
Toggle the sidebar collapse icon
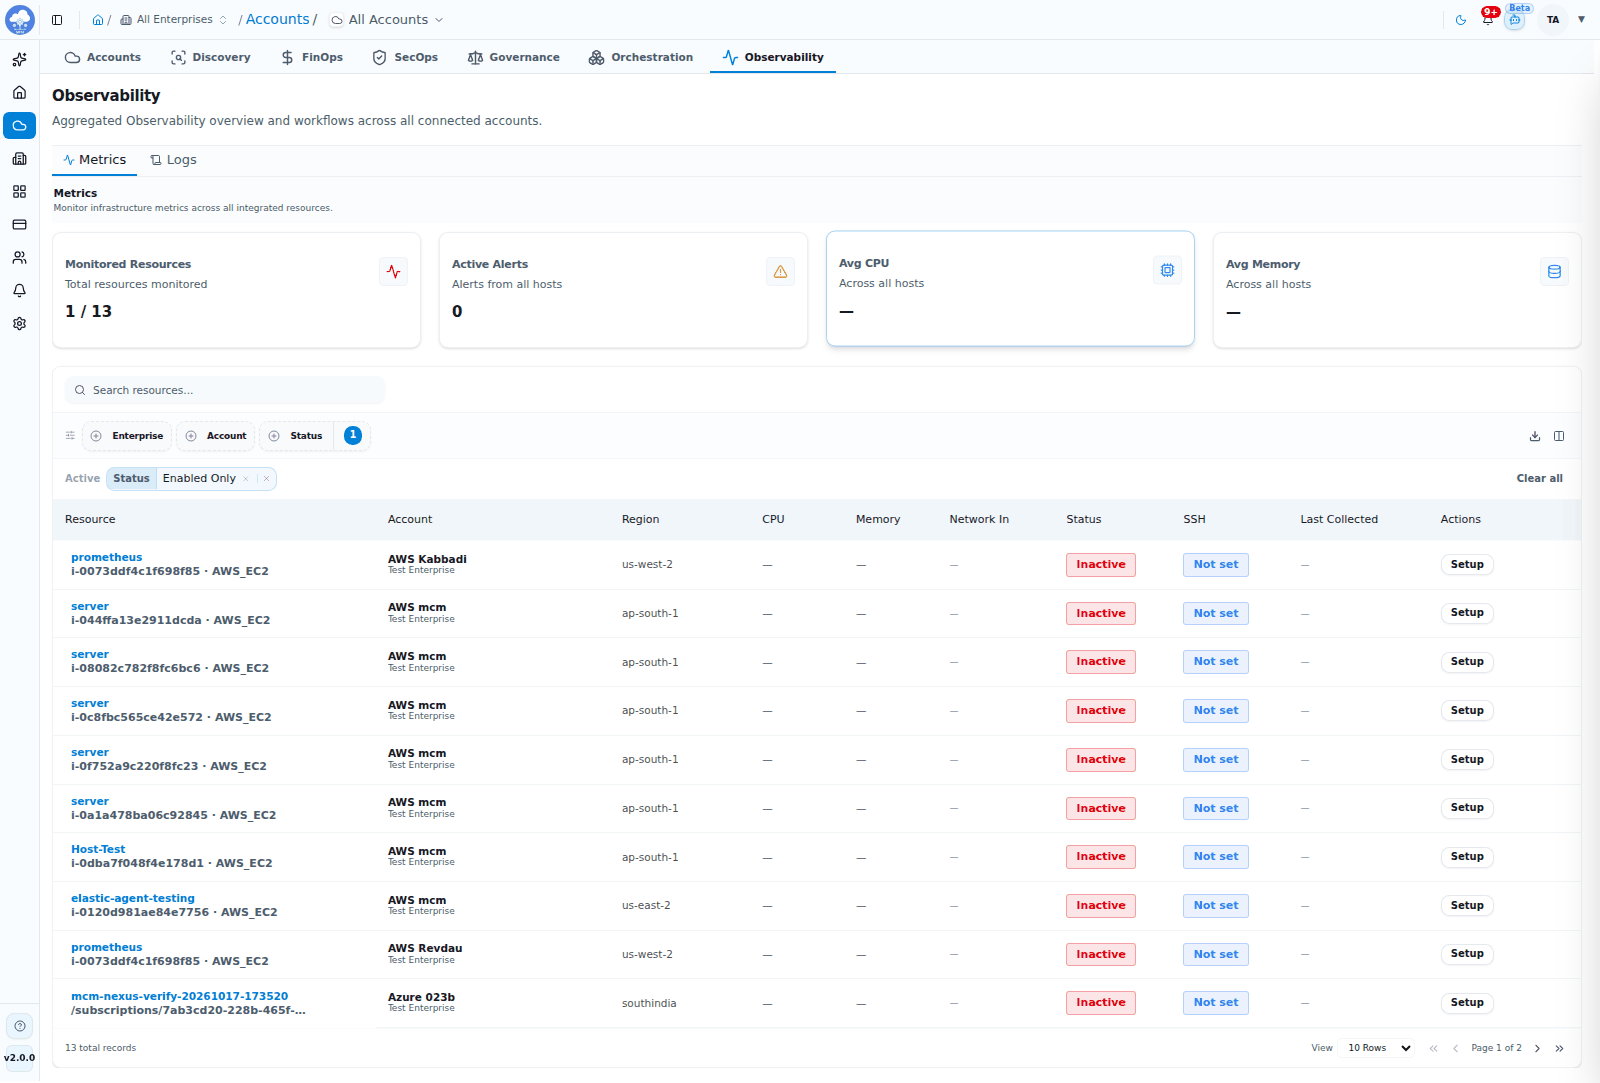pyautogui.click(x=57, y=20)
